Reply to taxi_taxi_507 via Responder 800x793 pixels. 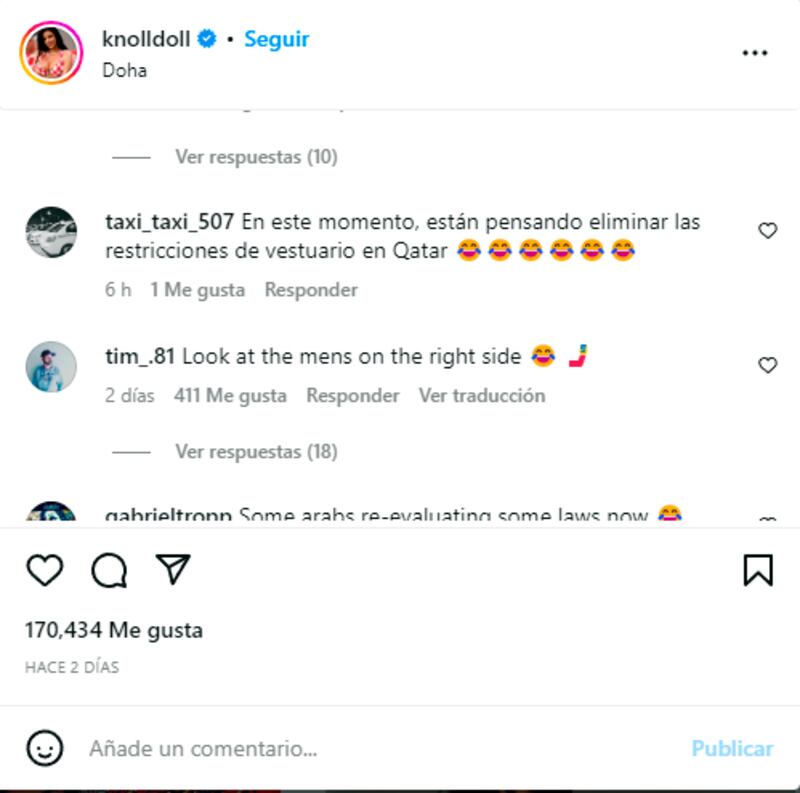311,290
